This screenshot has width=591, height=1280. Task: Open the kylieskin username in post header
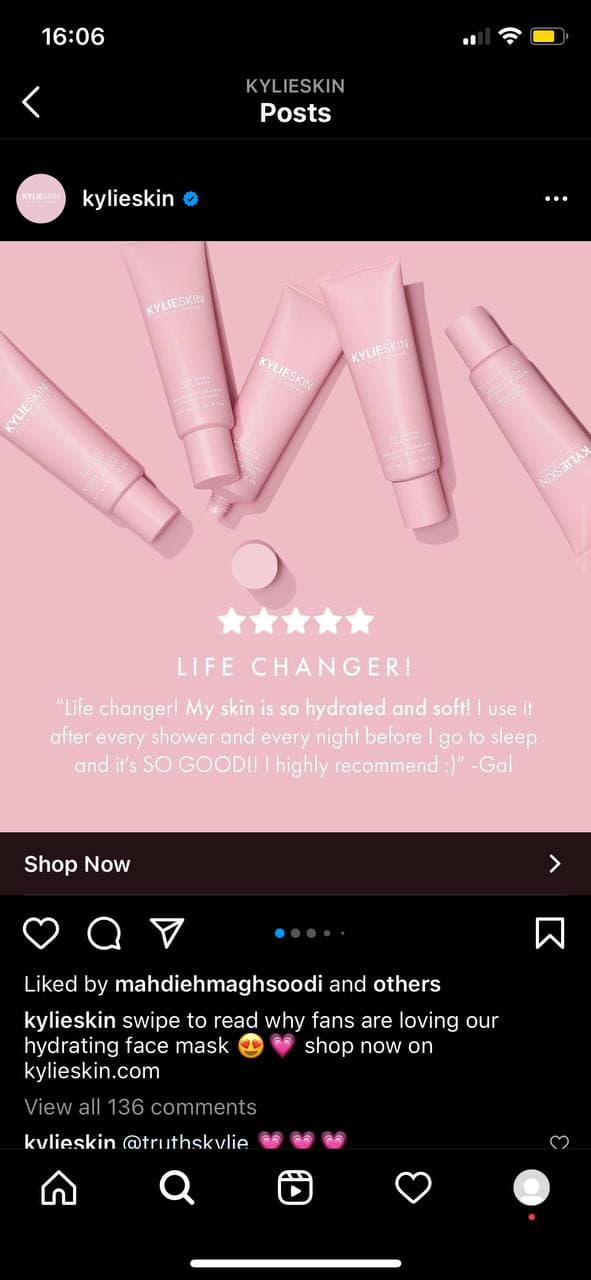[x=128, y=199]
